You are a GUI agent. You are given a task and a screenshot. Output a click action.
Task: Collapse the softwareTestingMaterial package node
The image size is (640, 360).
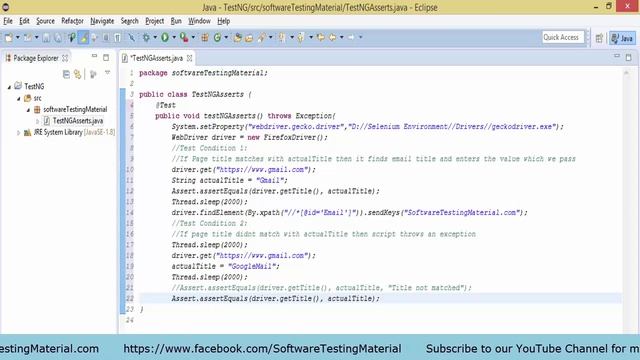[x=29, y=110]
